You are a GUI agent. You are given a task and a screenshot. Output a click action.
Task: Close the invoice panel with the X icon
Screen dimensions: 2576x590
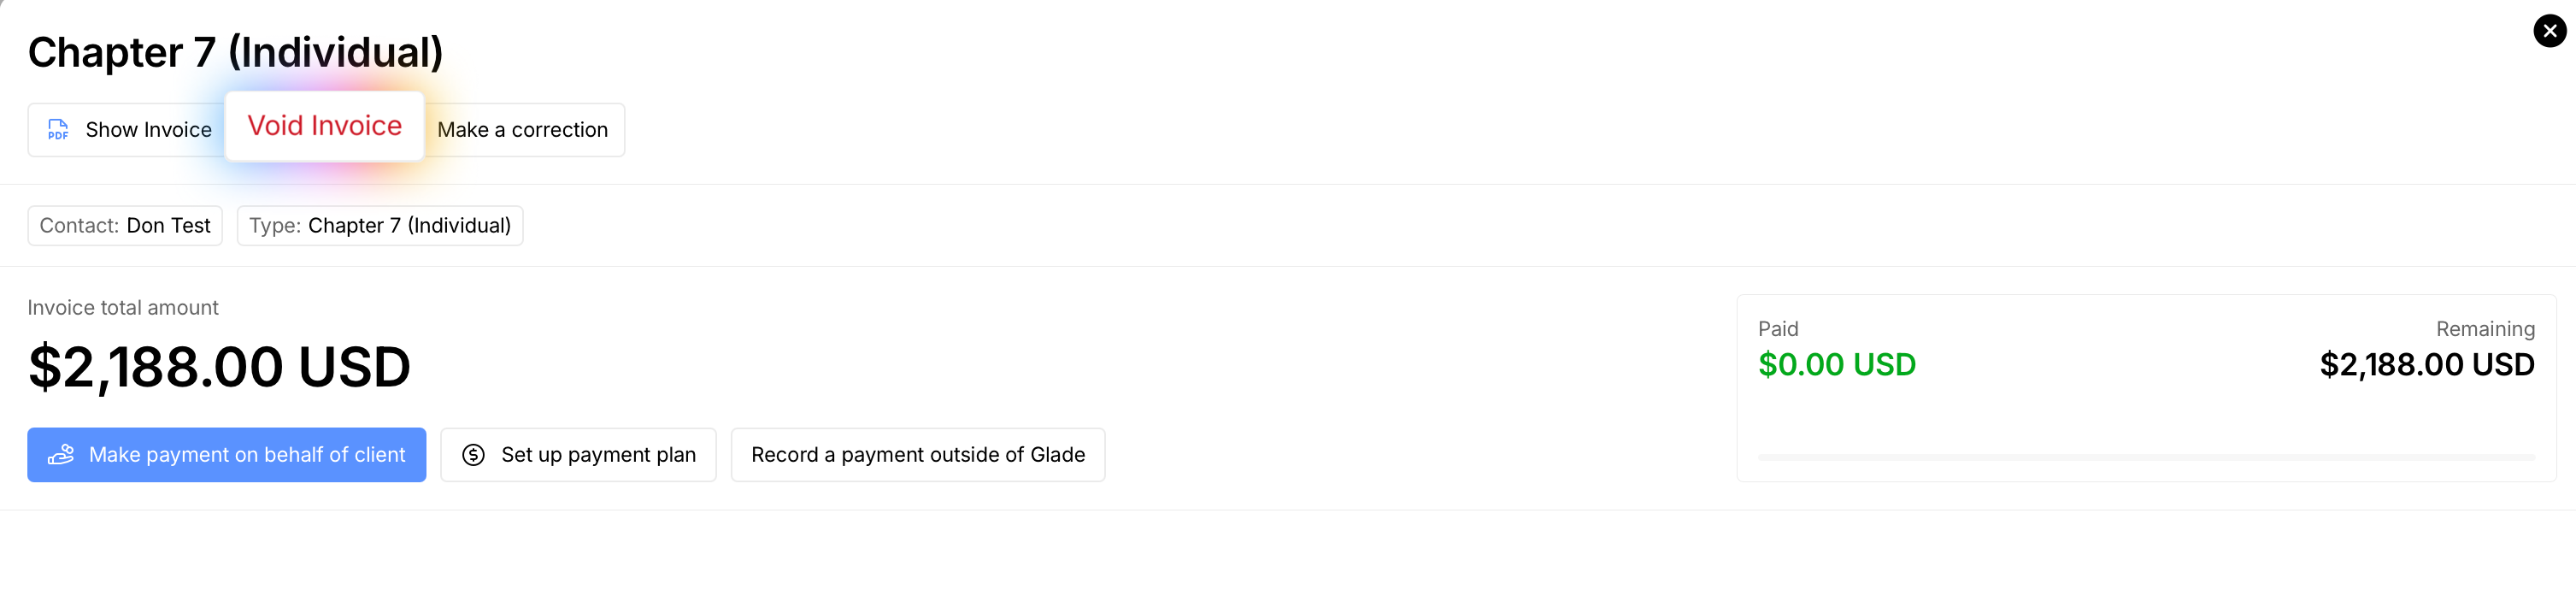coord(2549,31)
